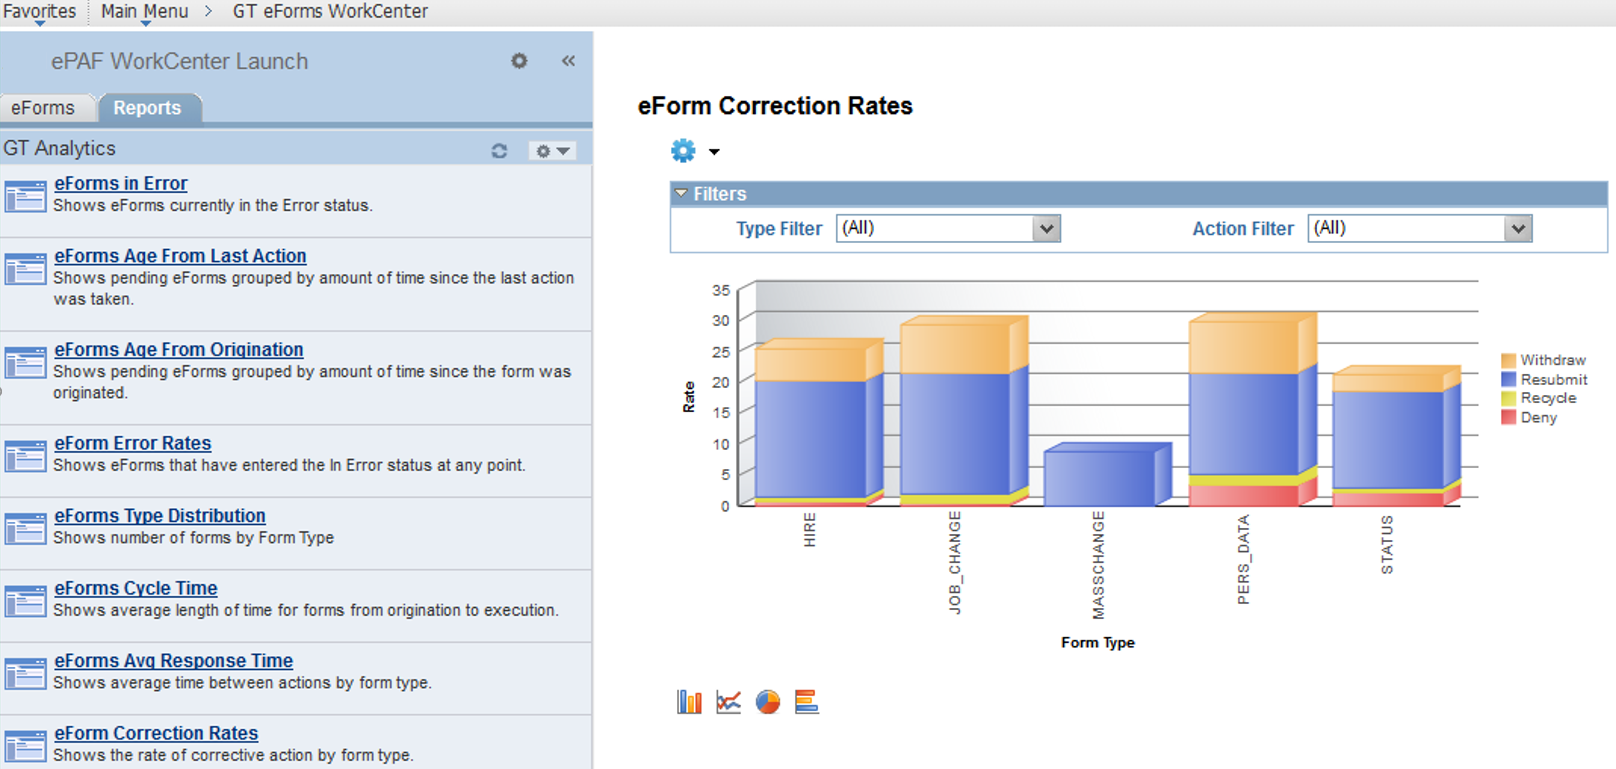
Task: Click the Form Type axis label
Action: pyautogui.click(x=1098, y=643)
